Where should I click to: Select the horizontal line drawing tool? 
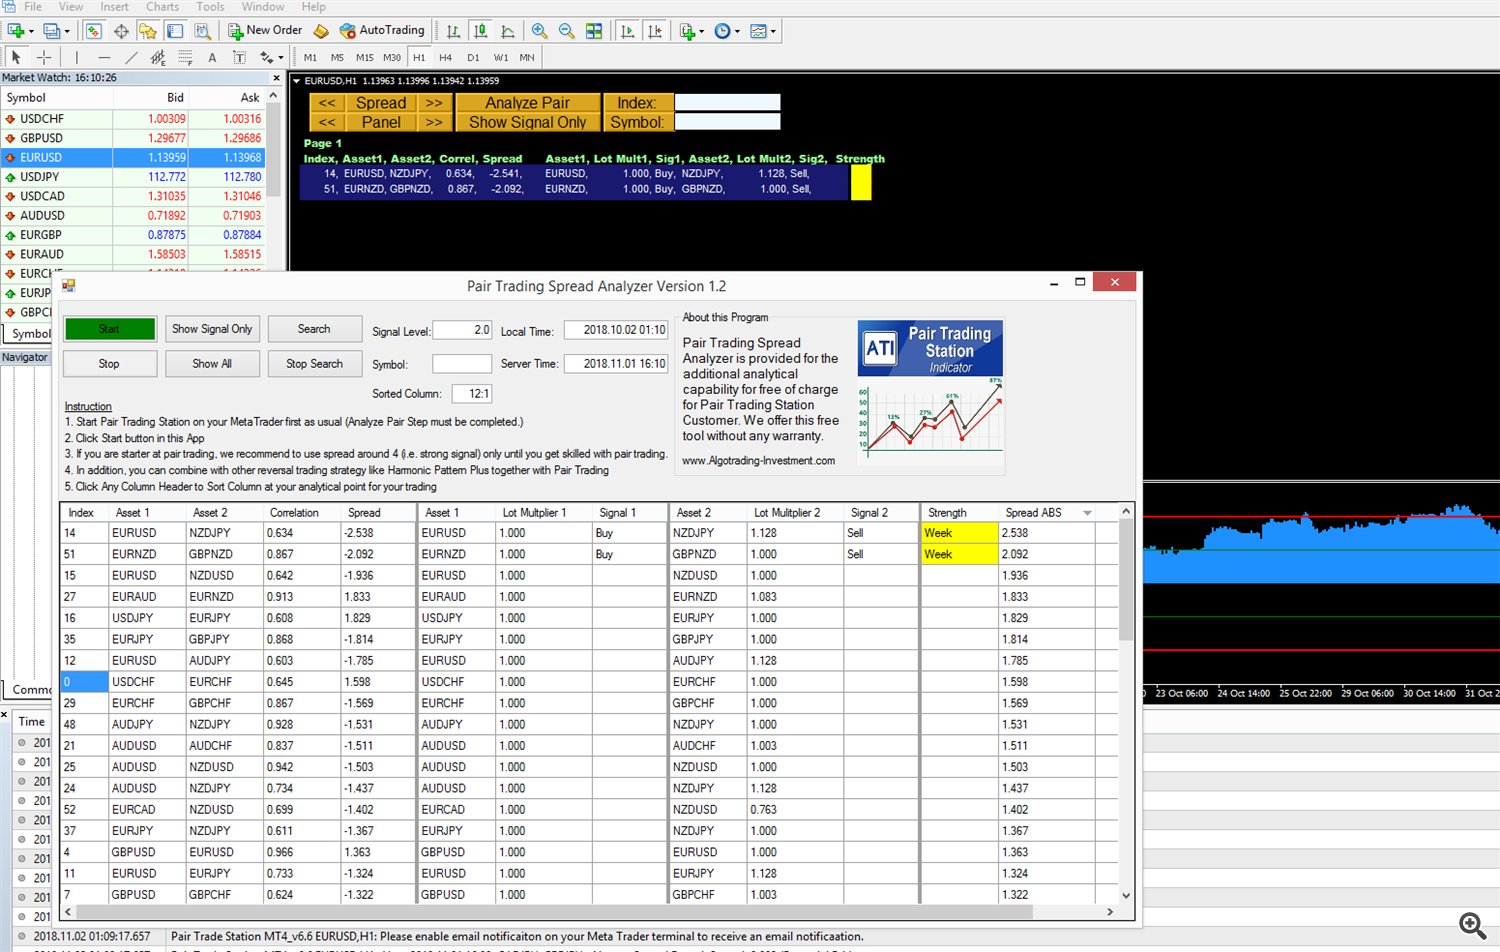point(104,58)
